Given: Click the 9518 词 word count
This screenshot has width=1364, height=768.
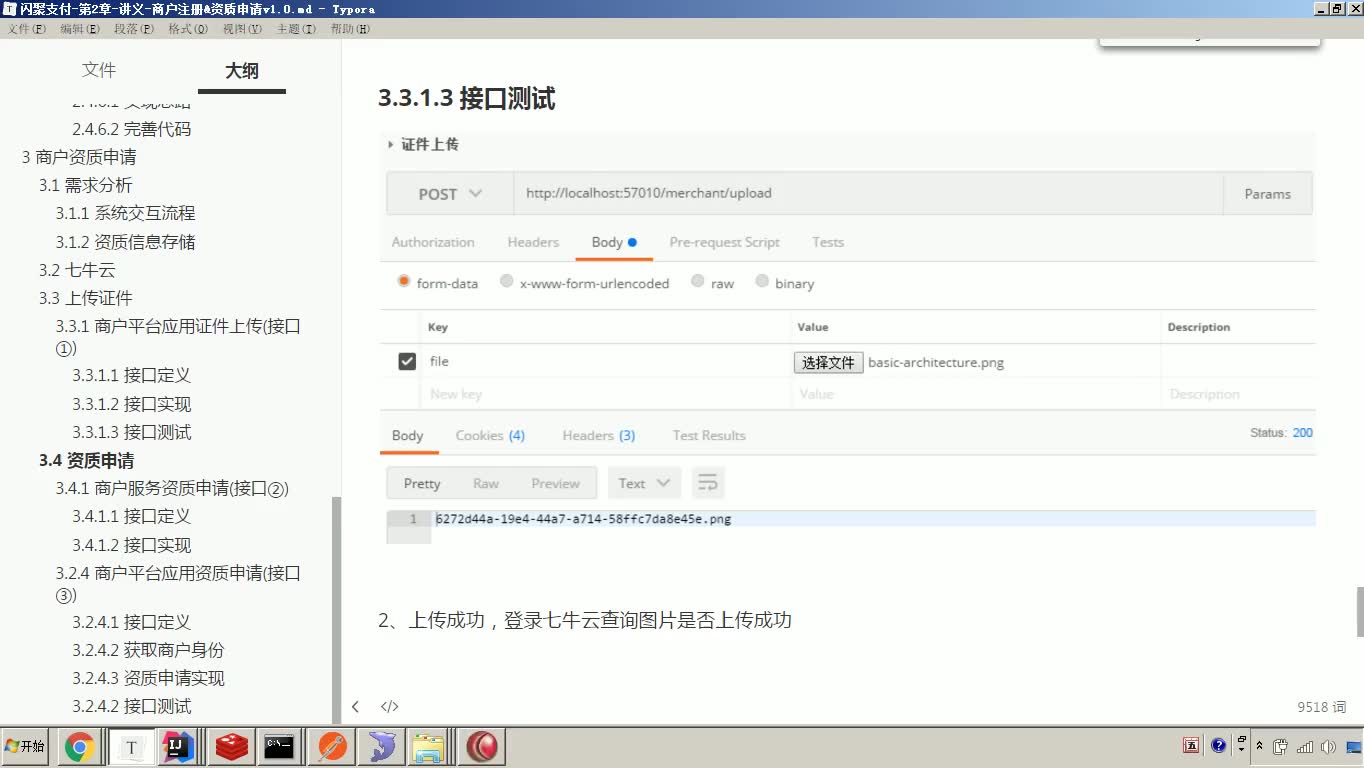Looking at the screenshot, I should [x=1321, y=706].
